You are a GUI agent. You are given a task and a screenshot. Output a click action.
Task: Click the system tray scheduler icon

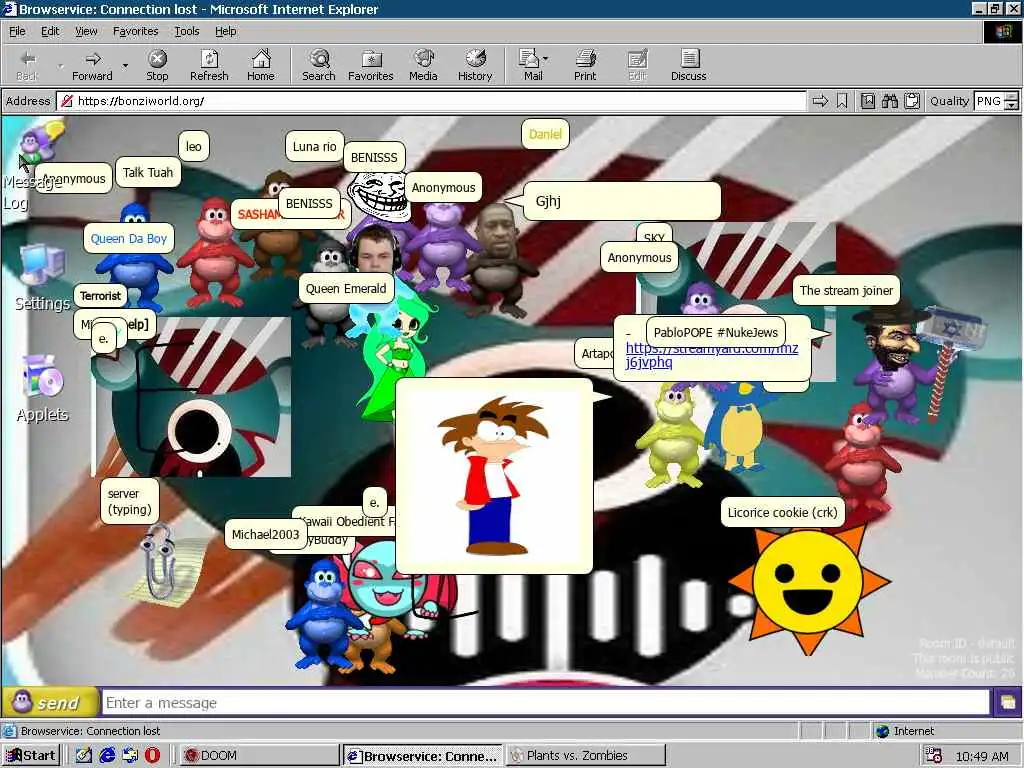934,756
